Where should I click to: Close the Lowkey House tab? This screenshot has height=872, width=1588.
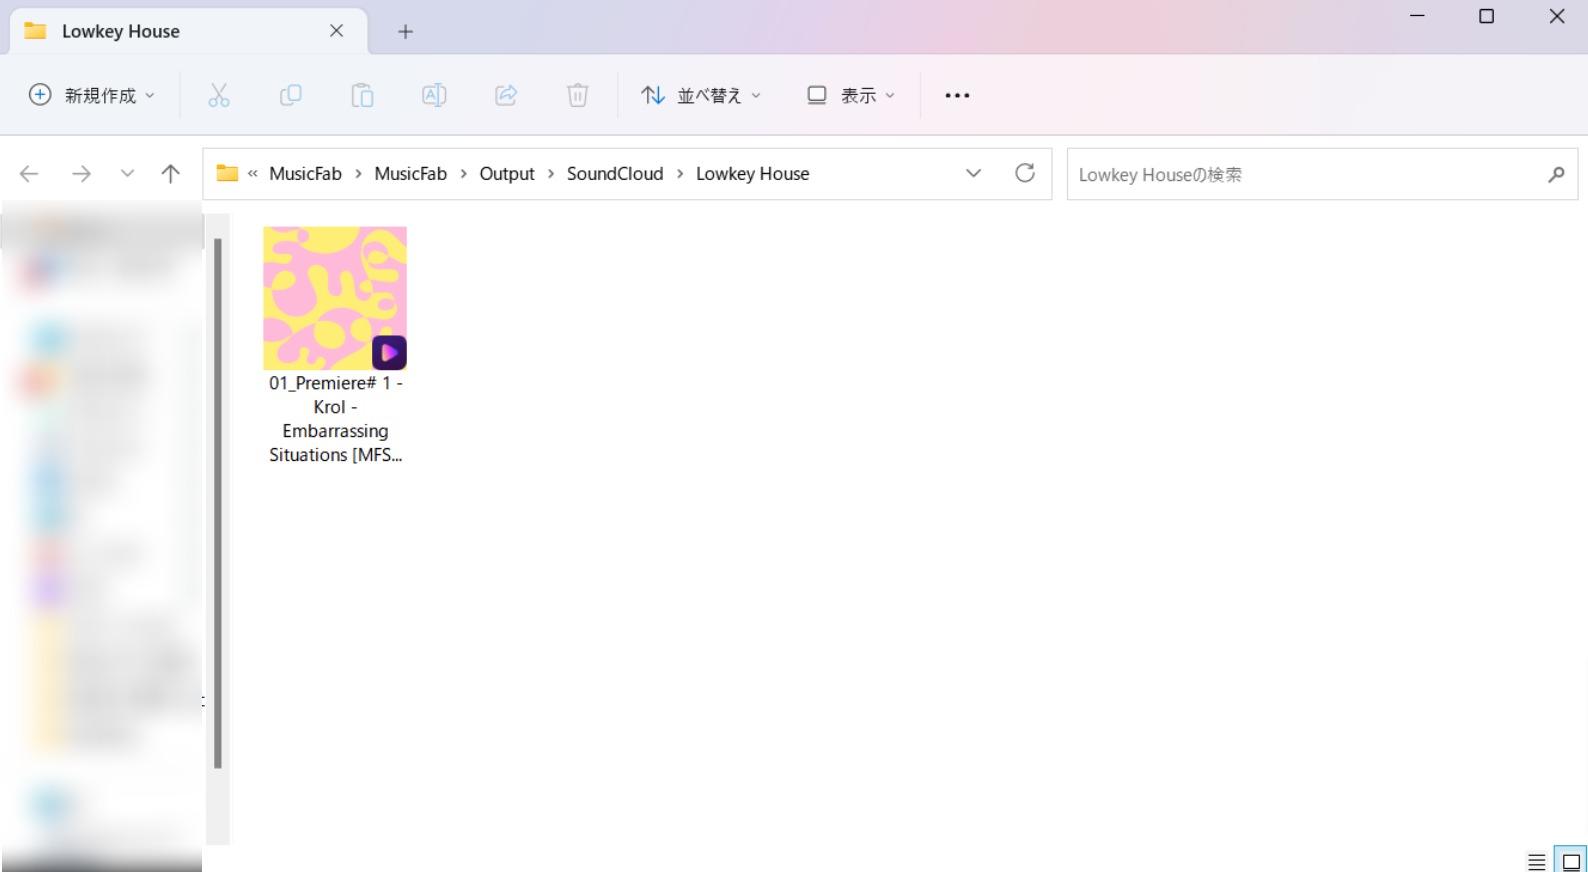337,31
